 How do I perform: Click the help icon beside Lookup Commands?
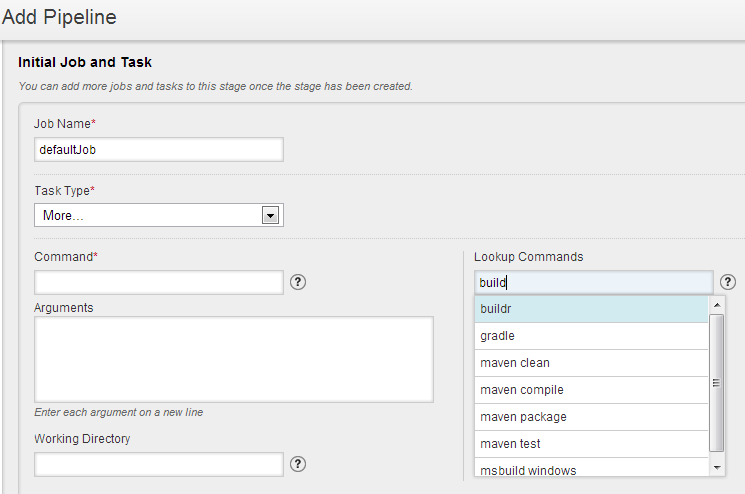click(x=728, y=282)
